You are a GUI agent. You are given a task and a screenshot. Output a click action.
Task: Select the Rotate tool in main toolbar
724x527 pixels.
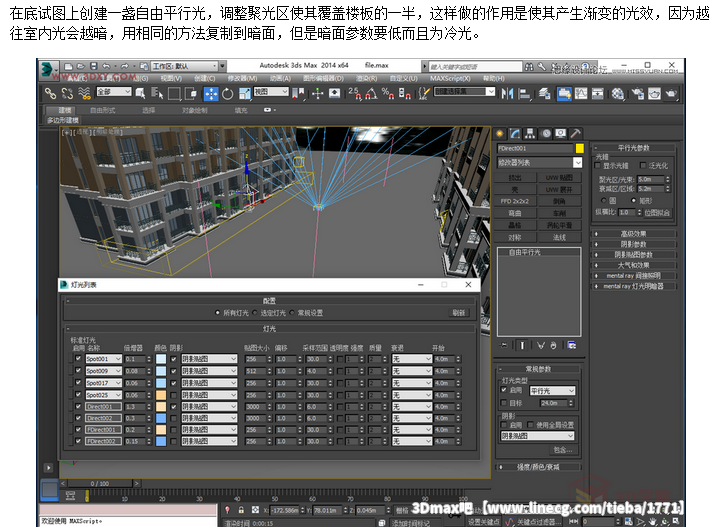coord(227,94)
